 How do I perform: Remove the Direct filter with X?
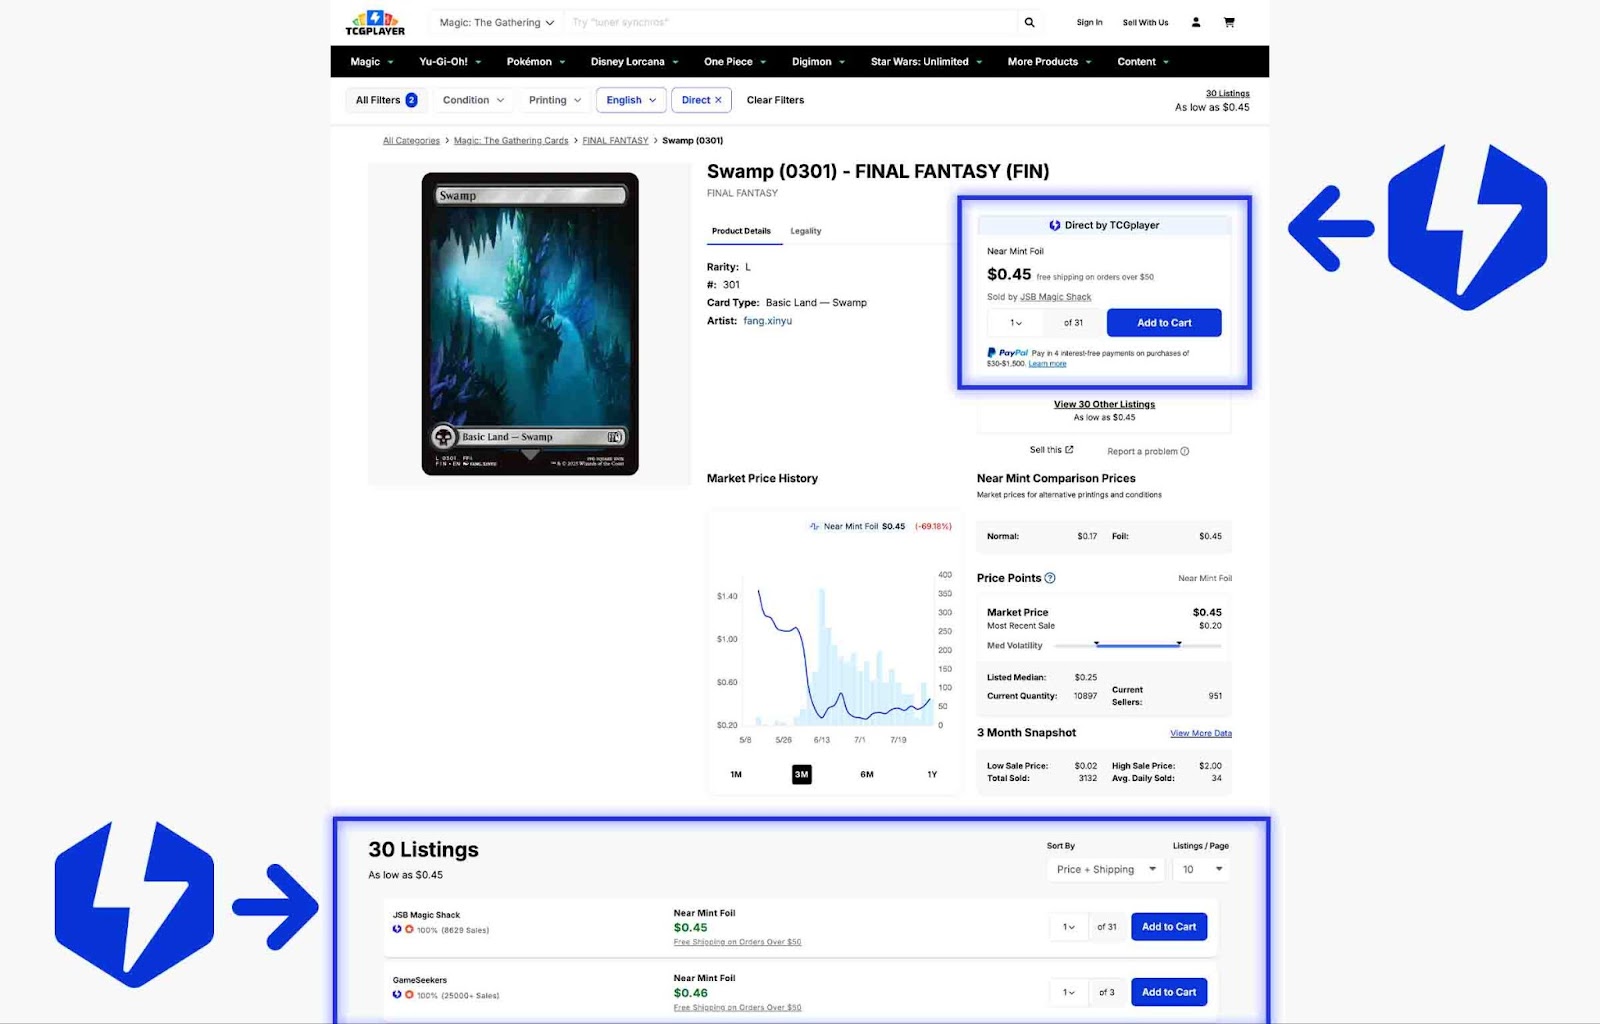tap(718, 100)
